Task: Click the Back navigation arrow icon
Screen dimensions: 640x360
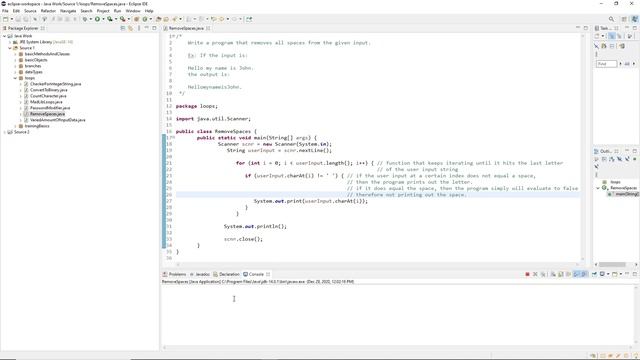Action: pos(222,19)
